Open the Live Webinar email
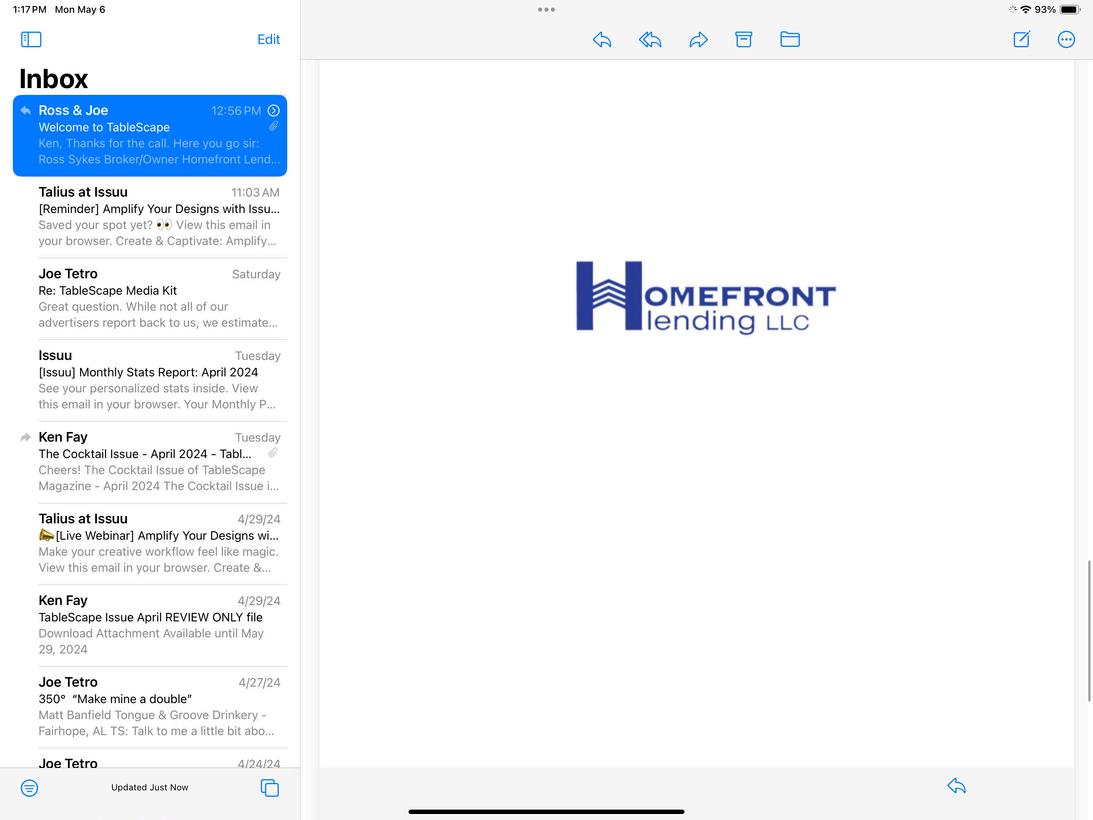 point(150,543)
